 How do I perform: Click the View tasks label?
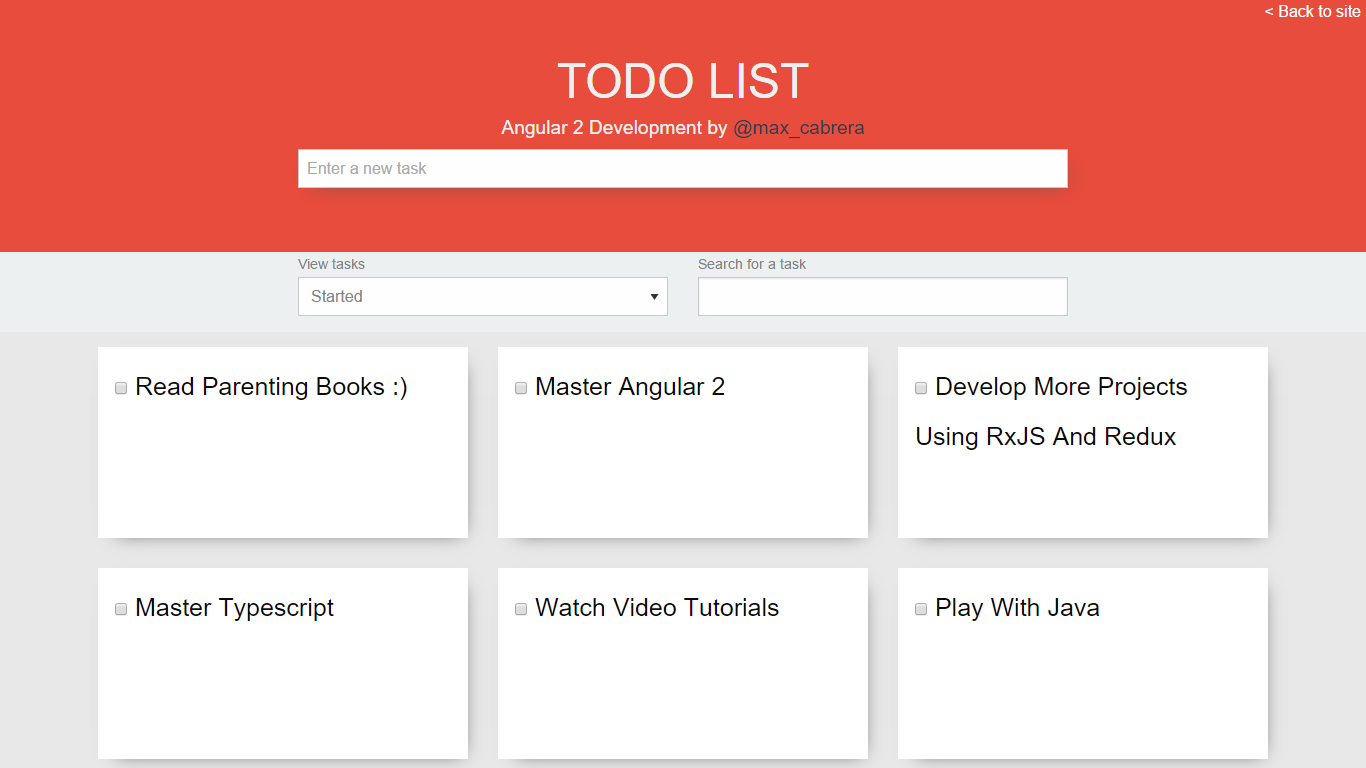pos(331,264)
